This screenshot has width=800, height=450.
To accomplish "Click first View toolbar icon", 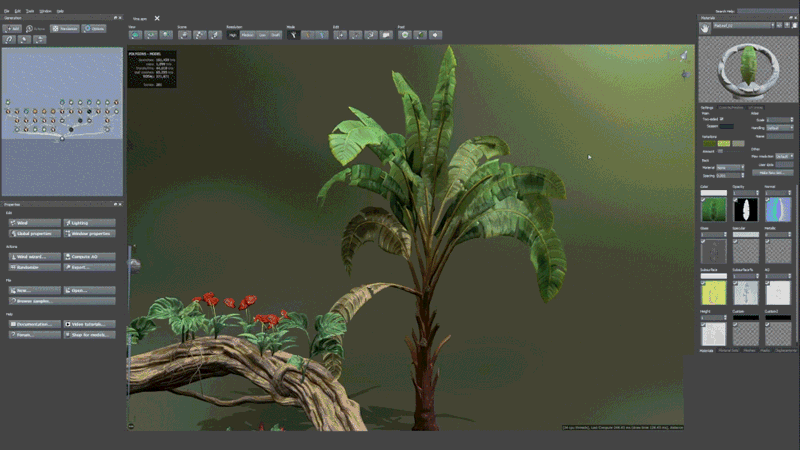I will (135, 35).
